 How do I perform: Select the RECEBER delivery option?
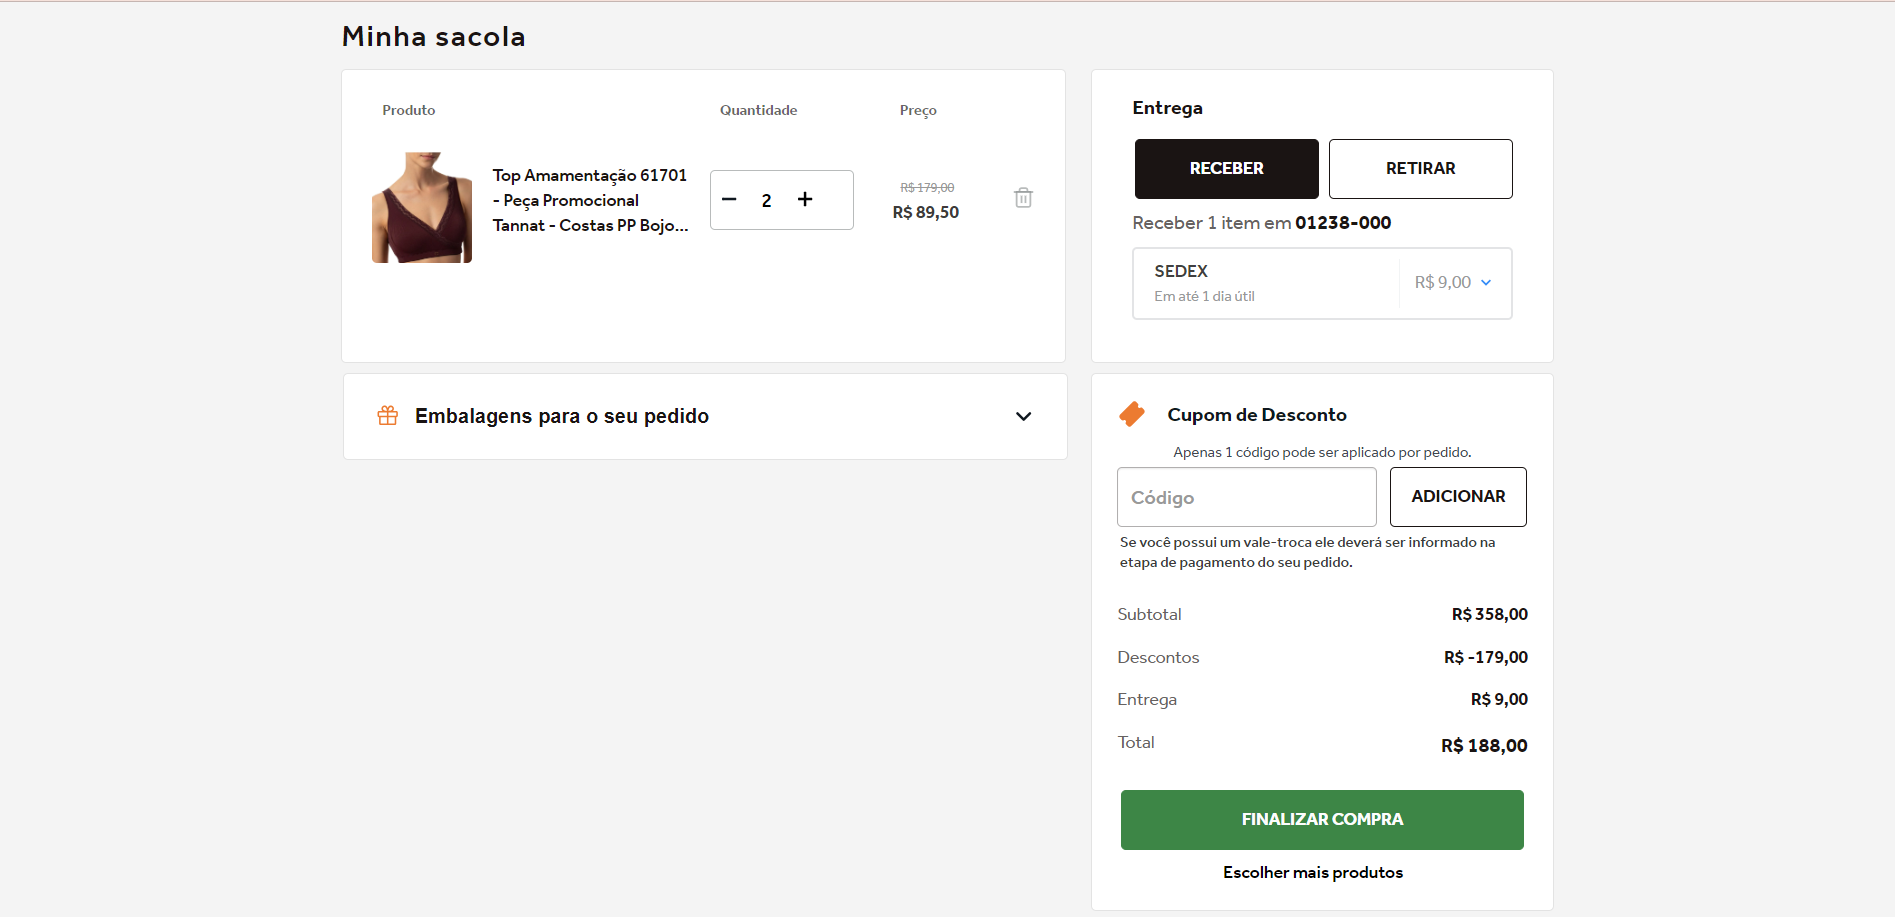point(1226,169)
